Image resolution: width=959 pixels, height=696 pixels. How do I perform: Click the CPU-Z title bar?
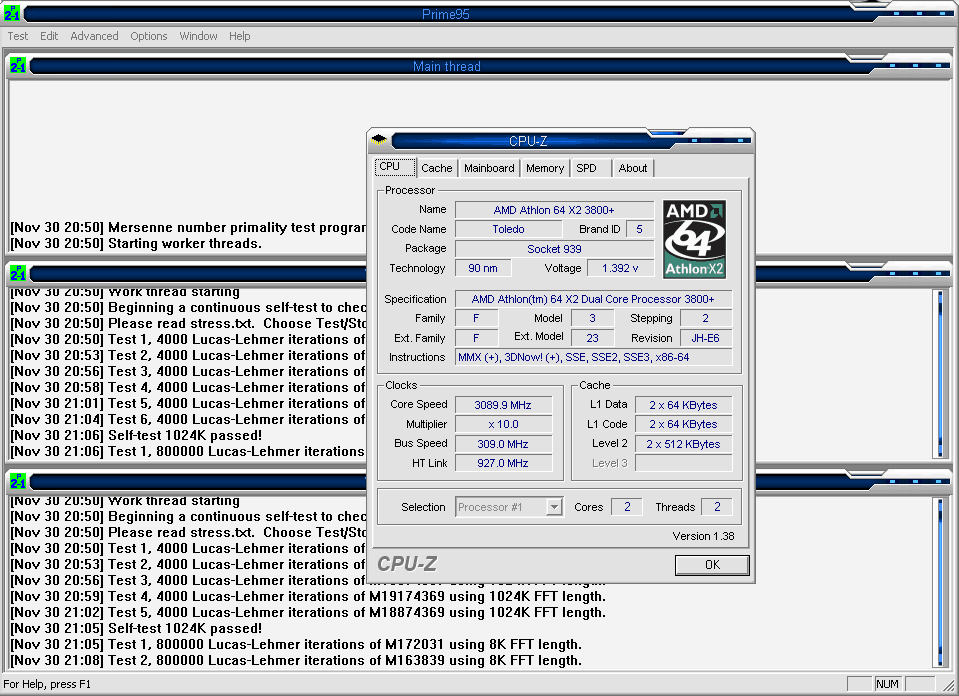[529, 141]
